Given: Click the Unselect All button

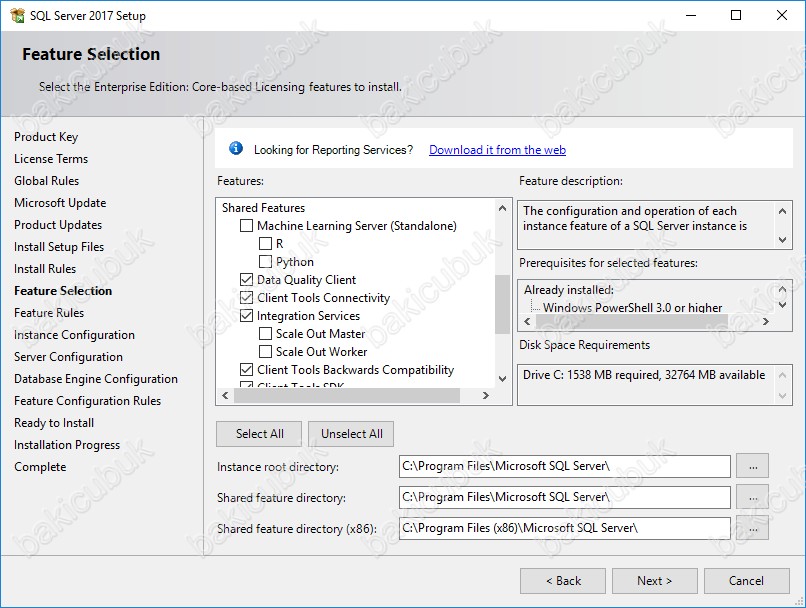Looking at the screenshot, I should tap(352, 434).
